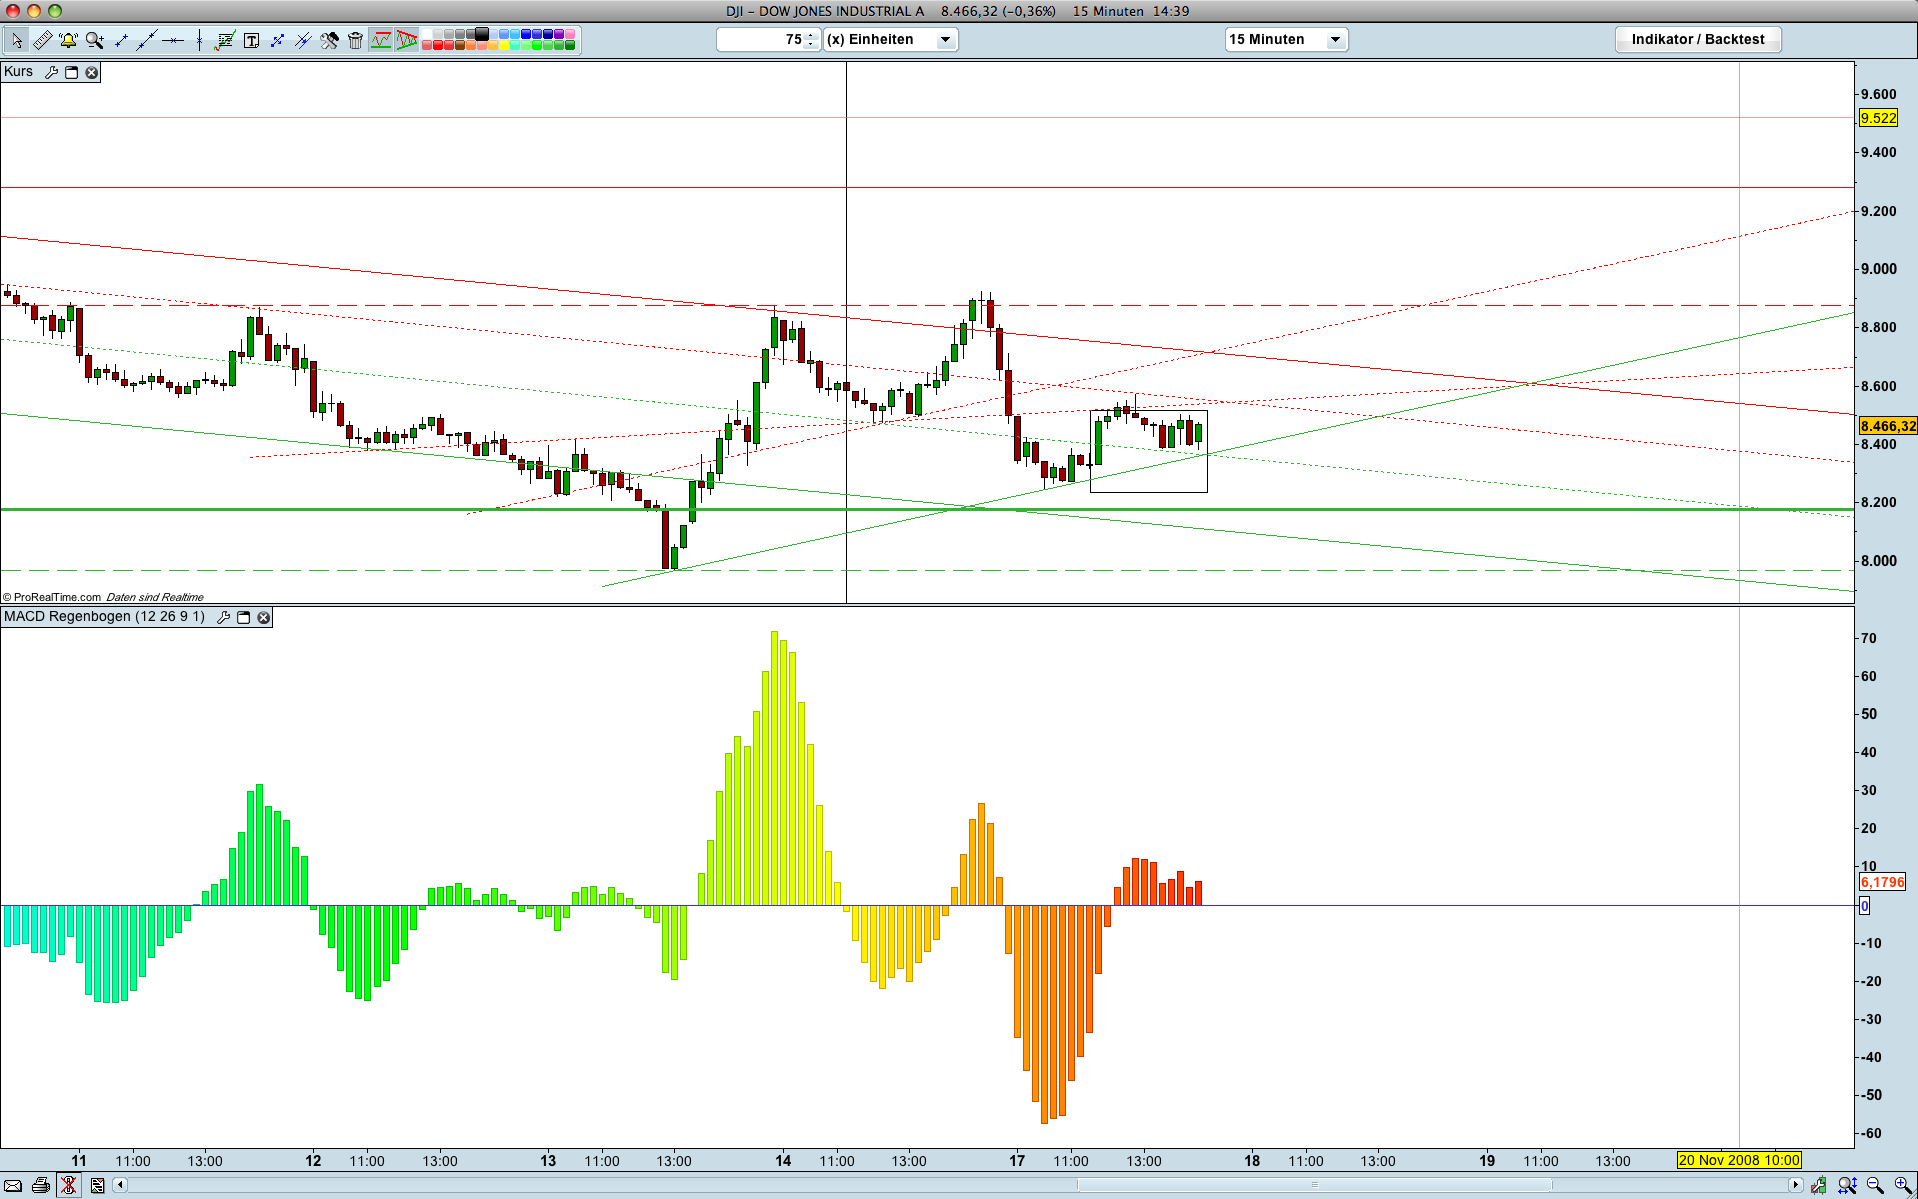Pick the yellow color swatch
The height and width of the screenshot is (1199, 1918).
[504, 45]
